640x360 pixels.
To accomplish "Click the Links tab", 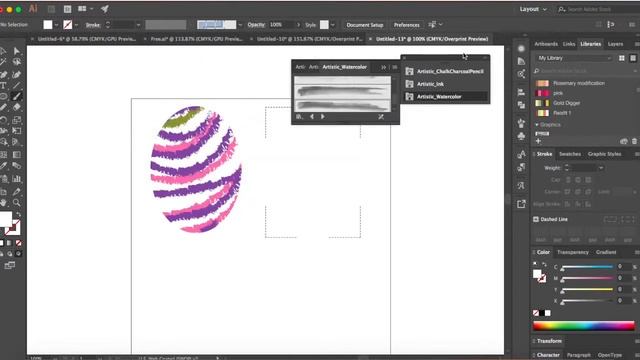I will (569, 44).
